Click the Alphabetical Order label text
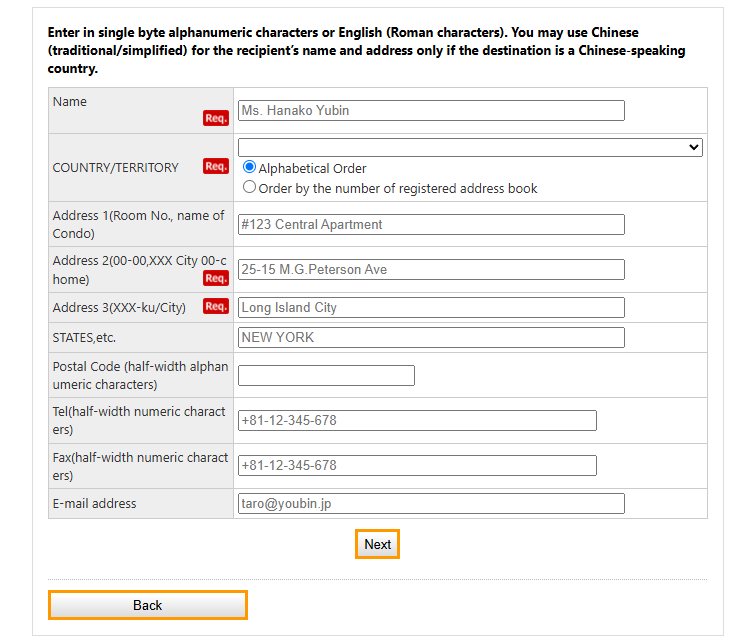This screenshot has width=752, height=636. click(312, 169)
